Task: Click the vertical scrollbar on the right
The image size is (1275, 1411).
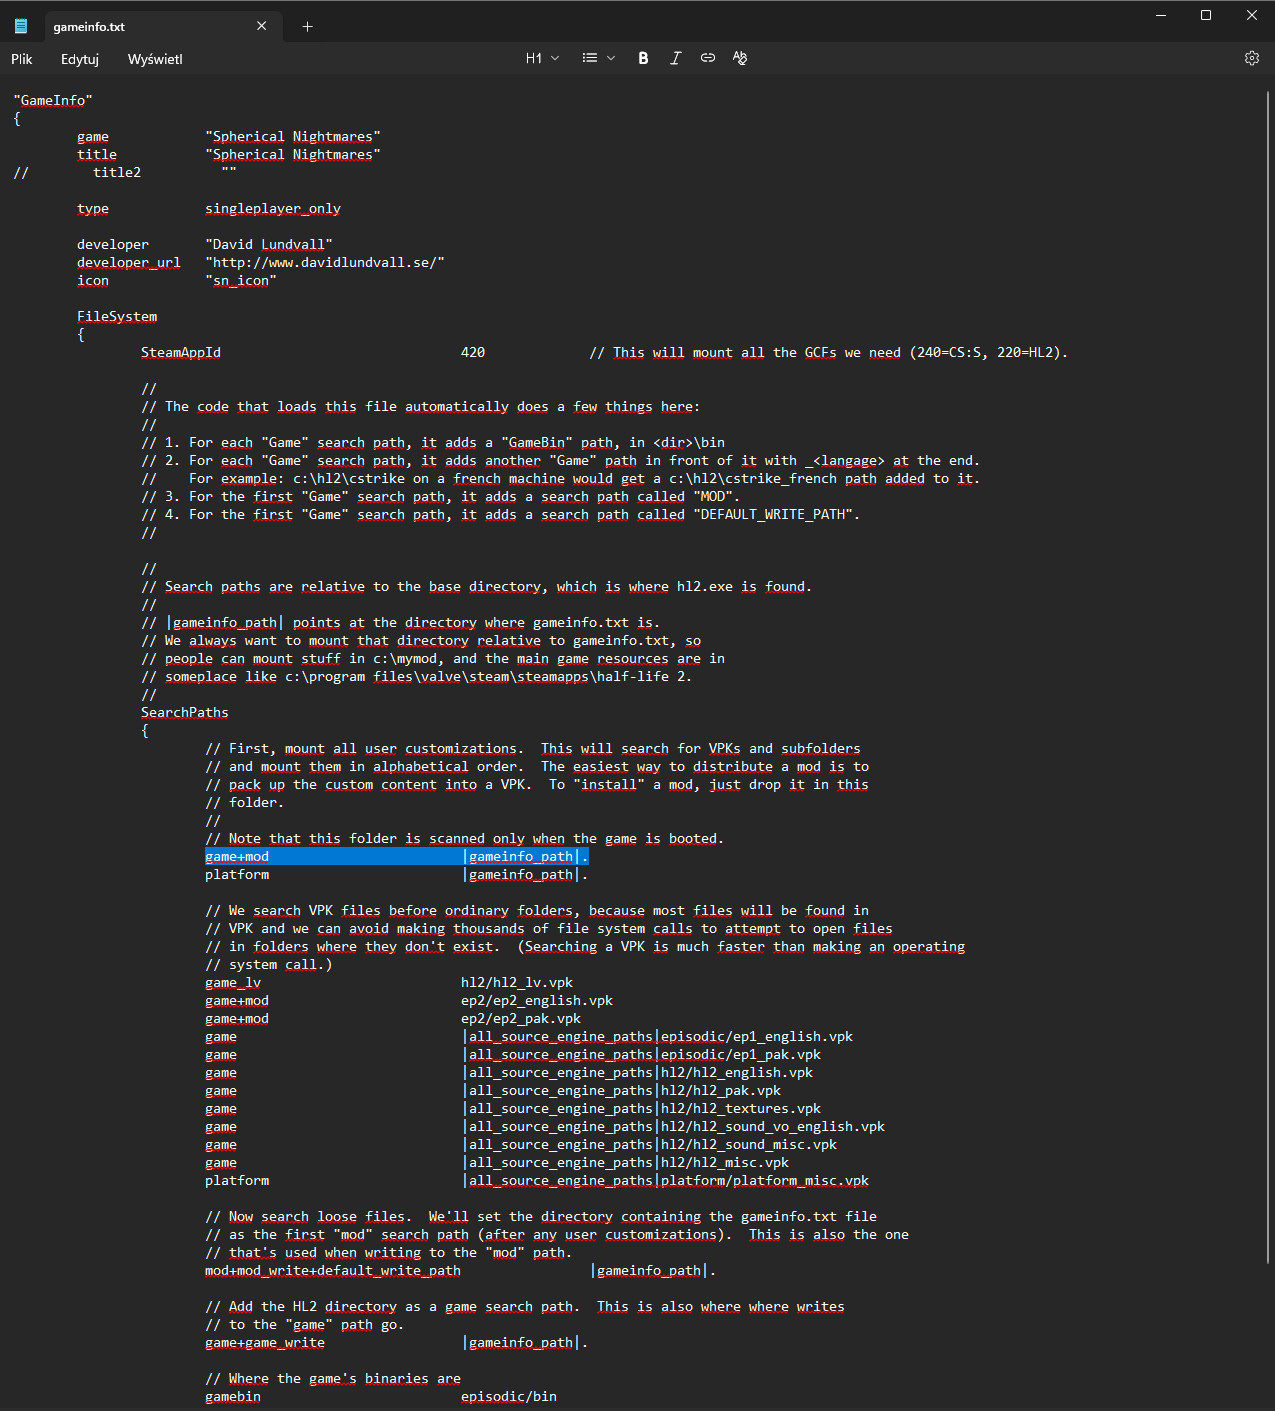Action: 1268,600
